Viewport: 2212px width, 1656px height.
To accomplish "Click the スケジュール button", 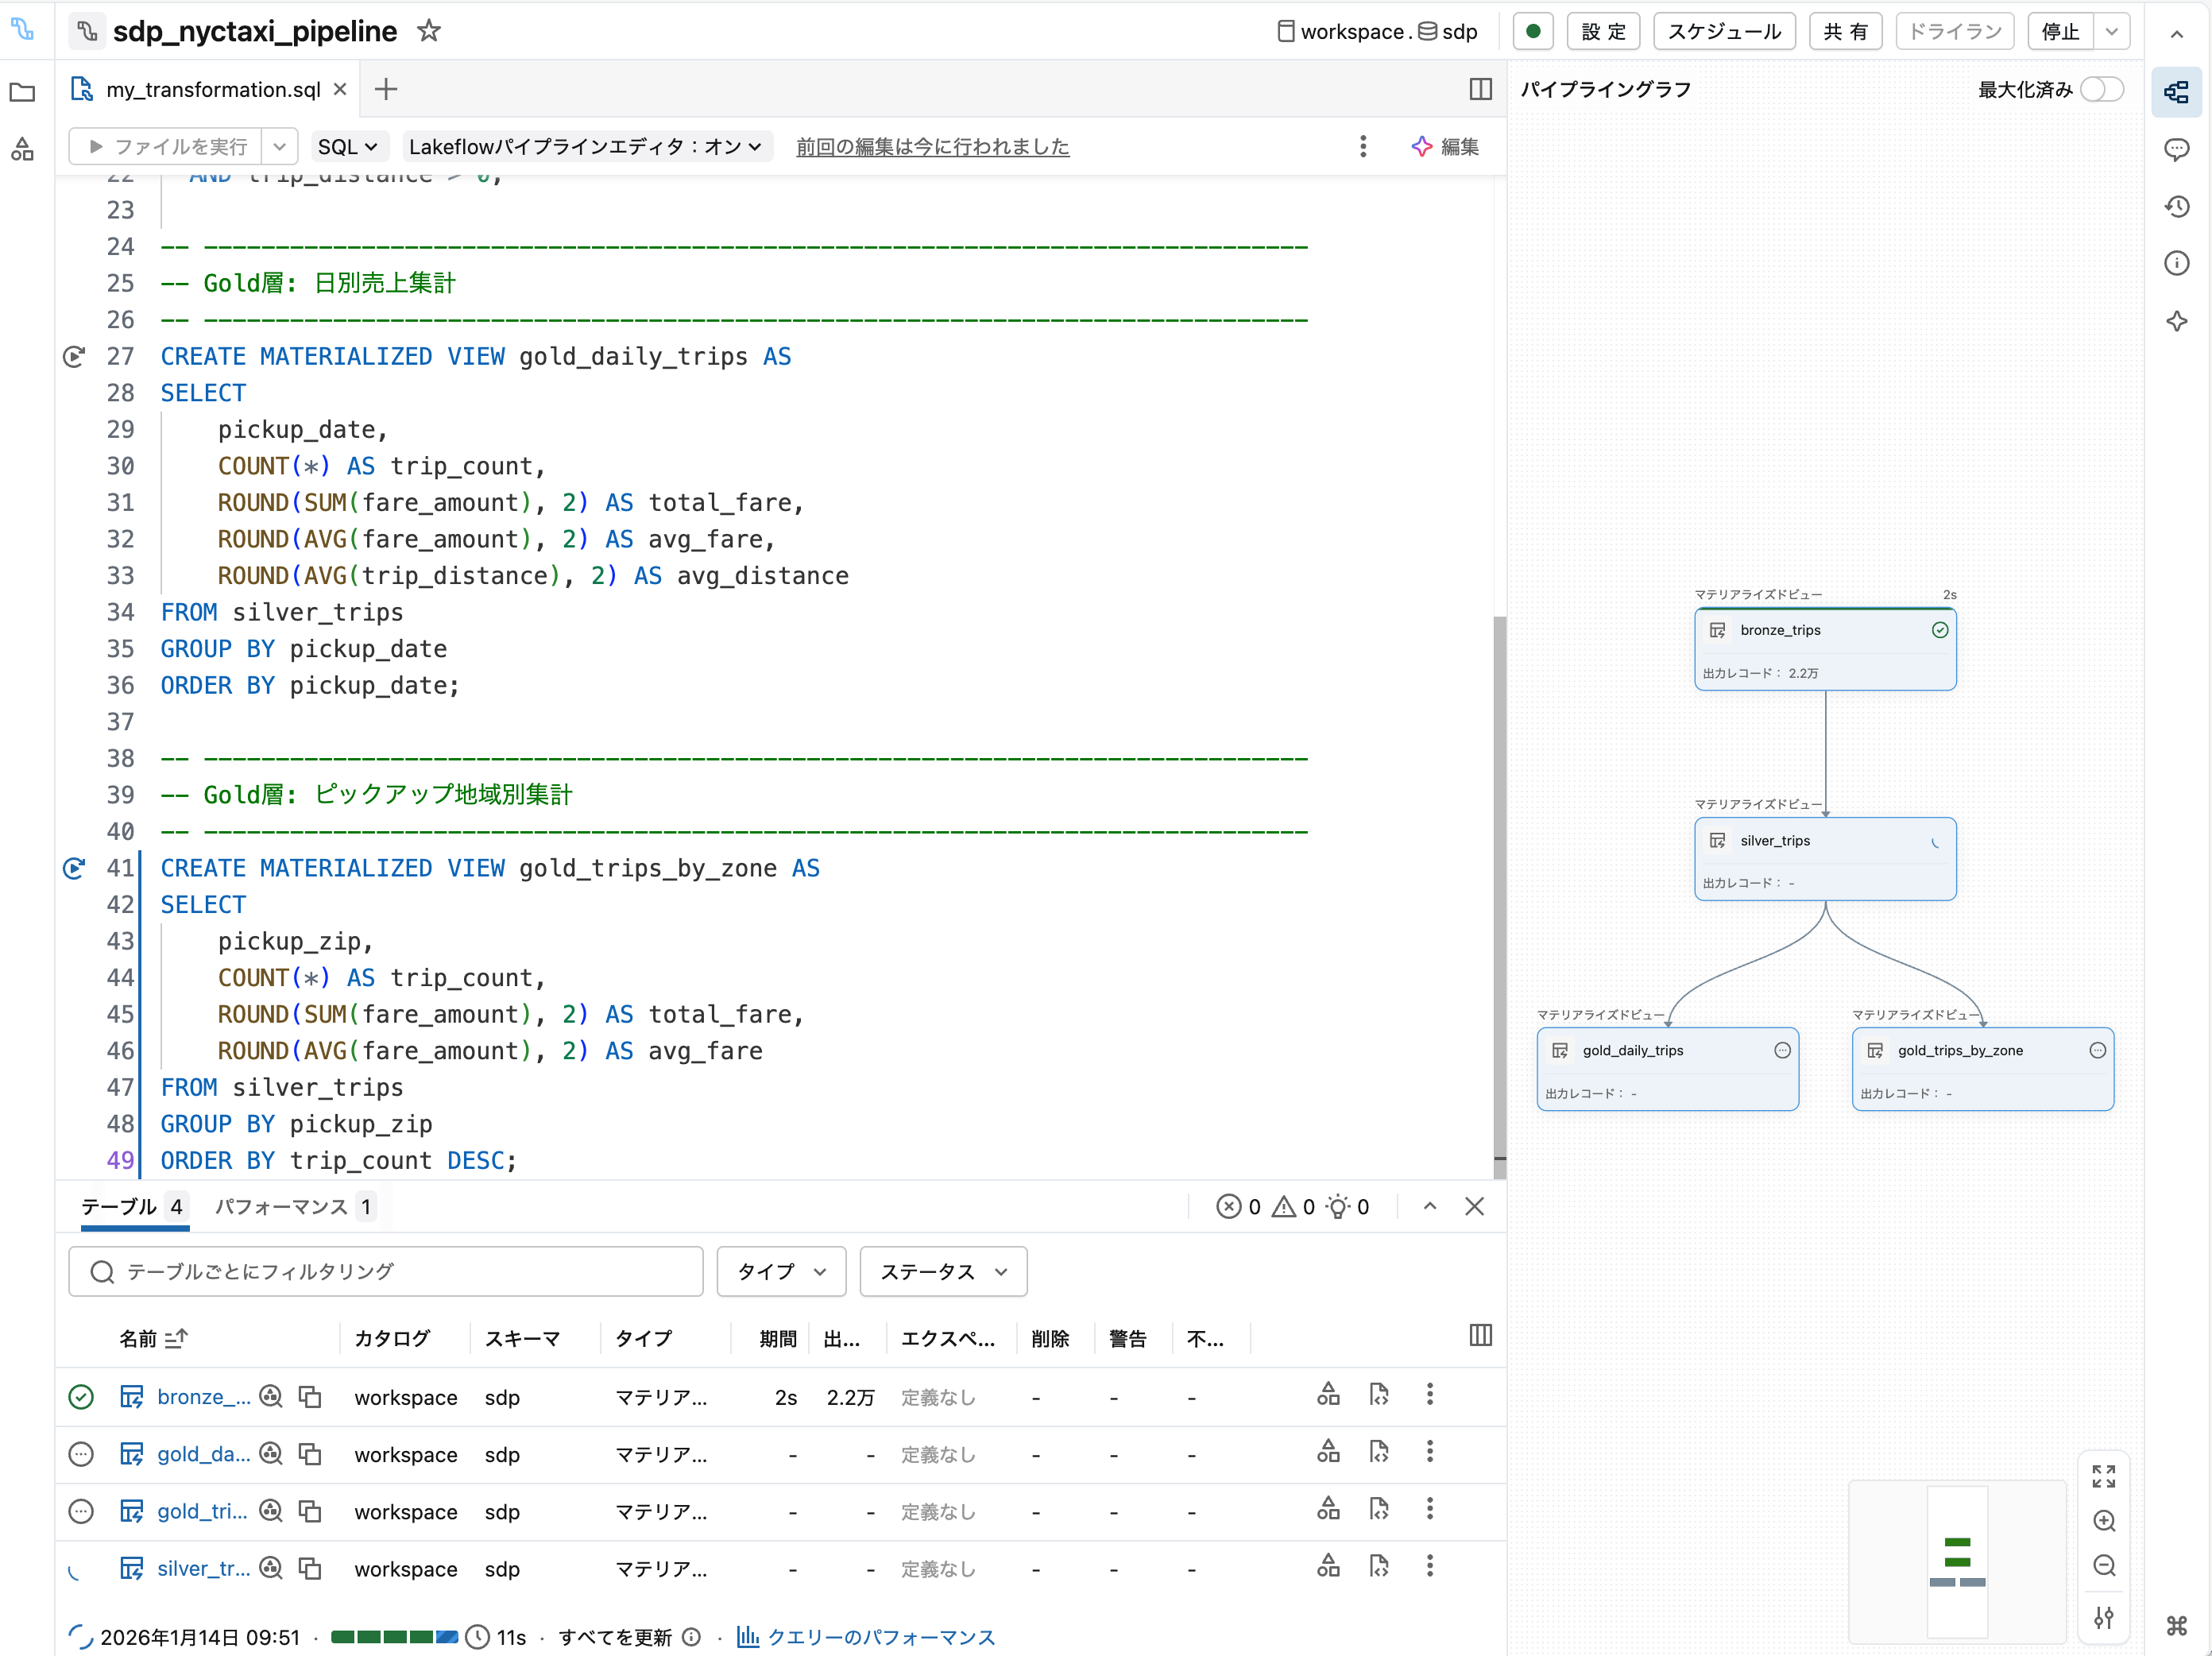I will pos(1723,31).
